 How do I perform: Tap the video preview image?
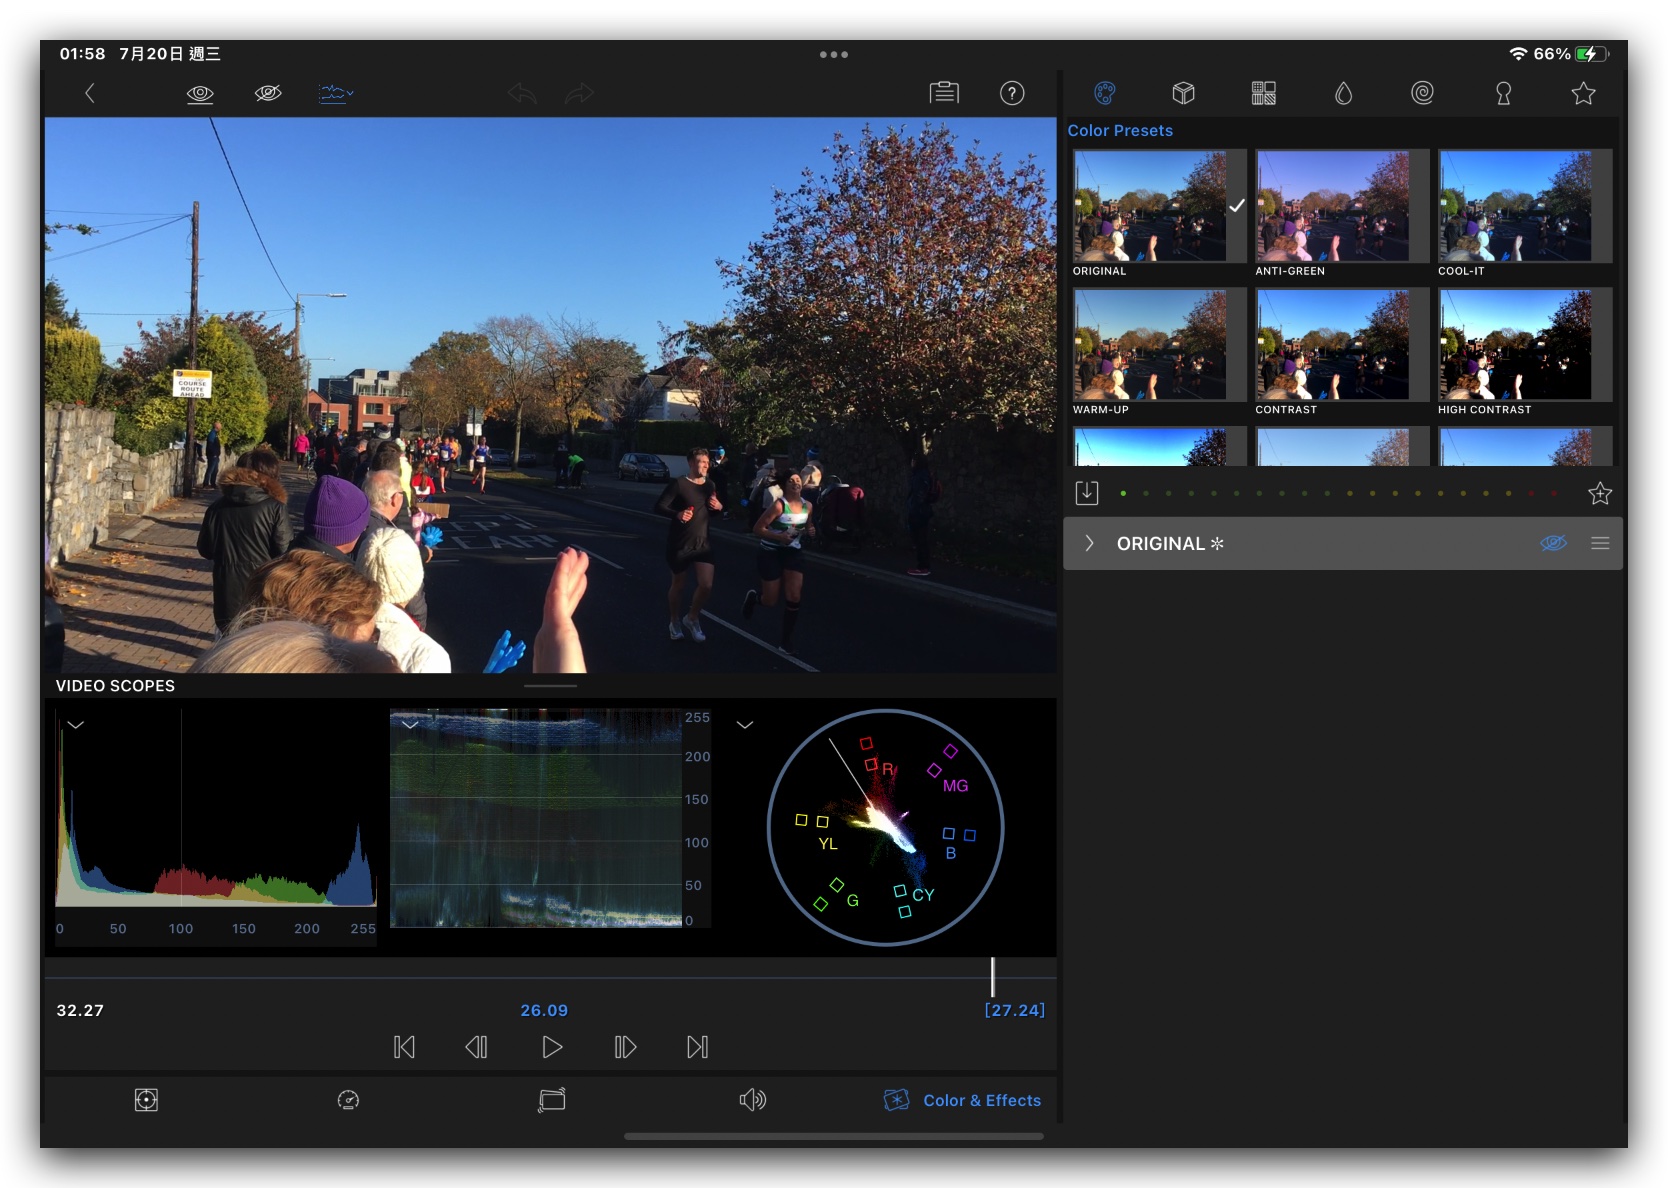(x=550, y=395)
